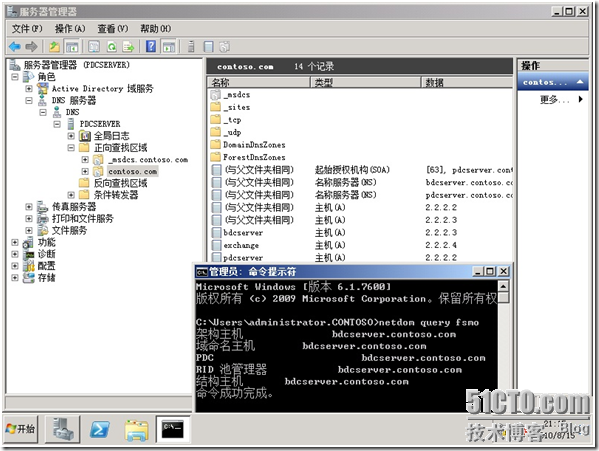599x451 pixels.
Task: Collapse the contos... actions section
Action: coord(580,82)
